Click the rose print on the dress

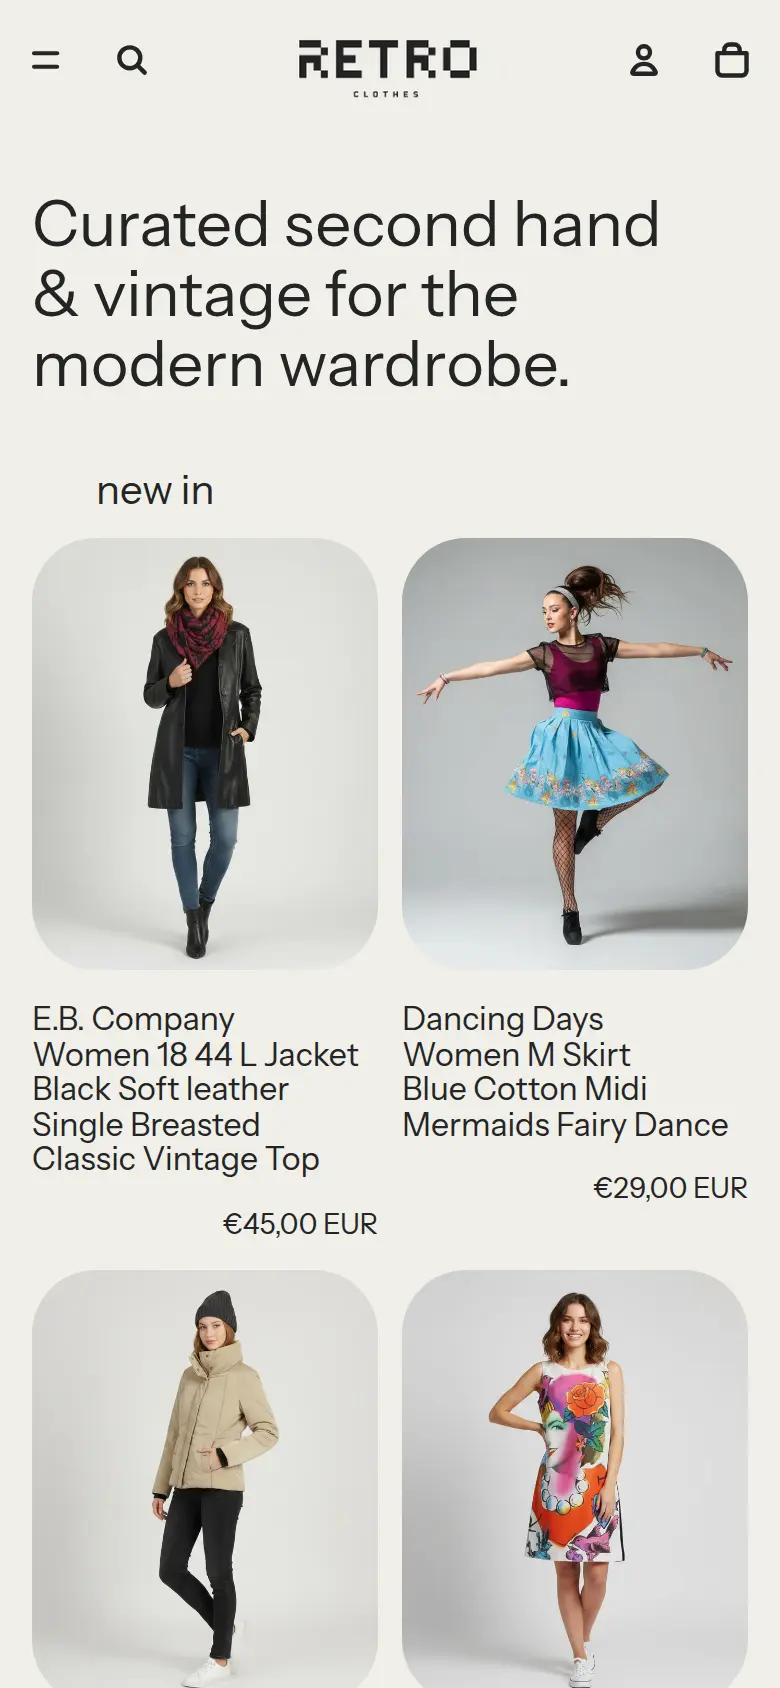point(587,1400)
